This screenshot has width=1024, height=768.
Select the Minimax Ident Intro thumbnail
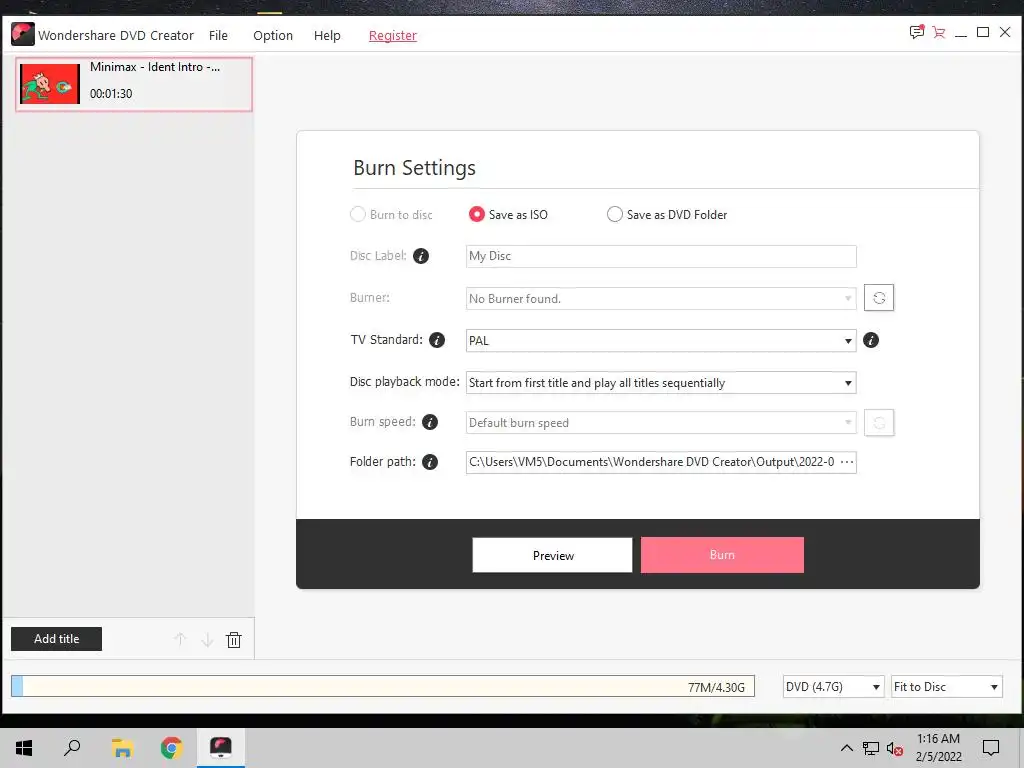tap(50, 84)
